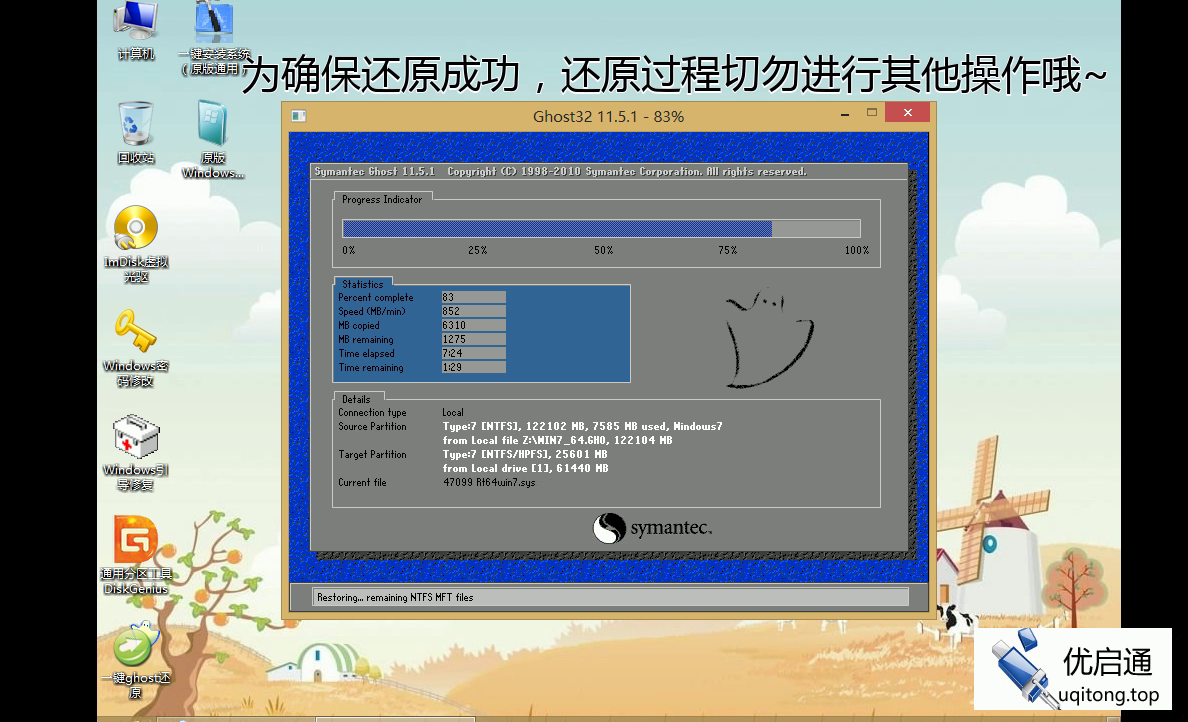Click the Progress Indicator bar
Screen dimensions: 1188x722
tap(601, 229)
